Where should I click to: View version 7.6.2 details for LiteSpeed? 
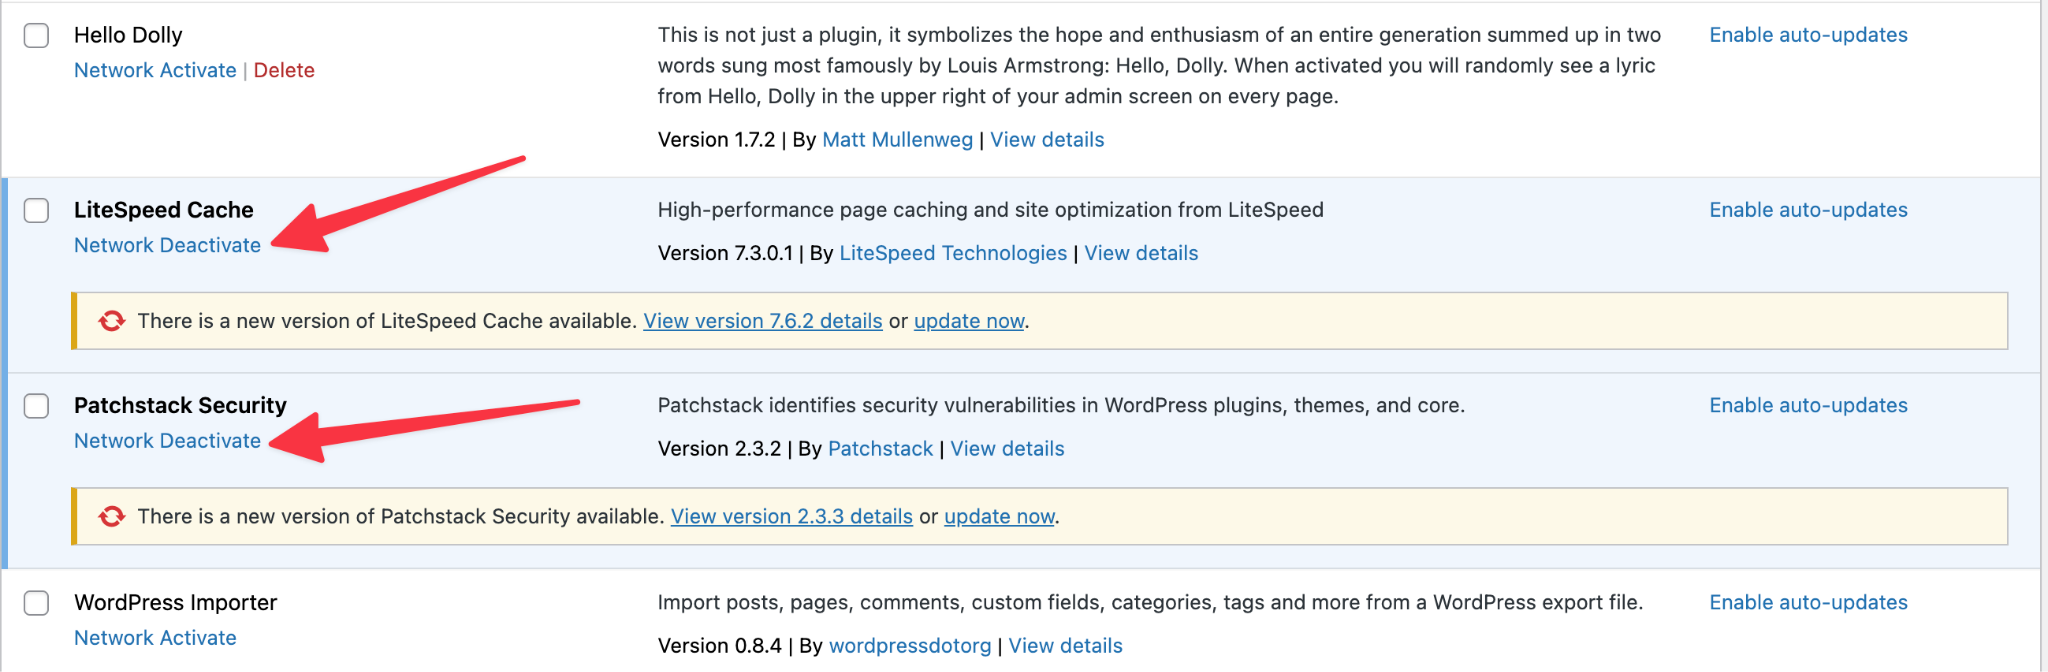[x=762, y=321]
